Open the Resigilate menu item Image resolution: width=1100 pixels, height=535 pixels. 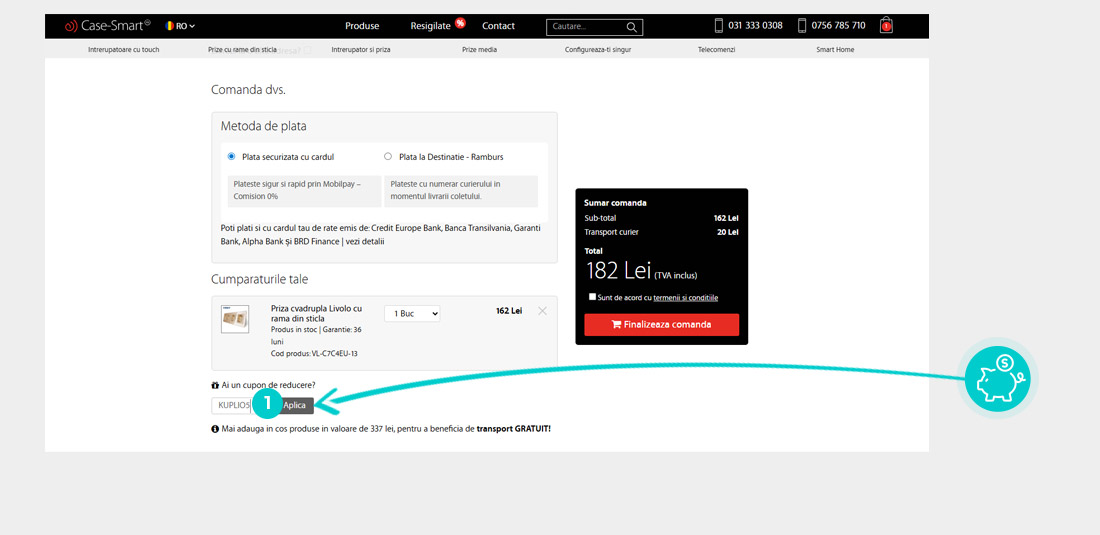430,26
